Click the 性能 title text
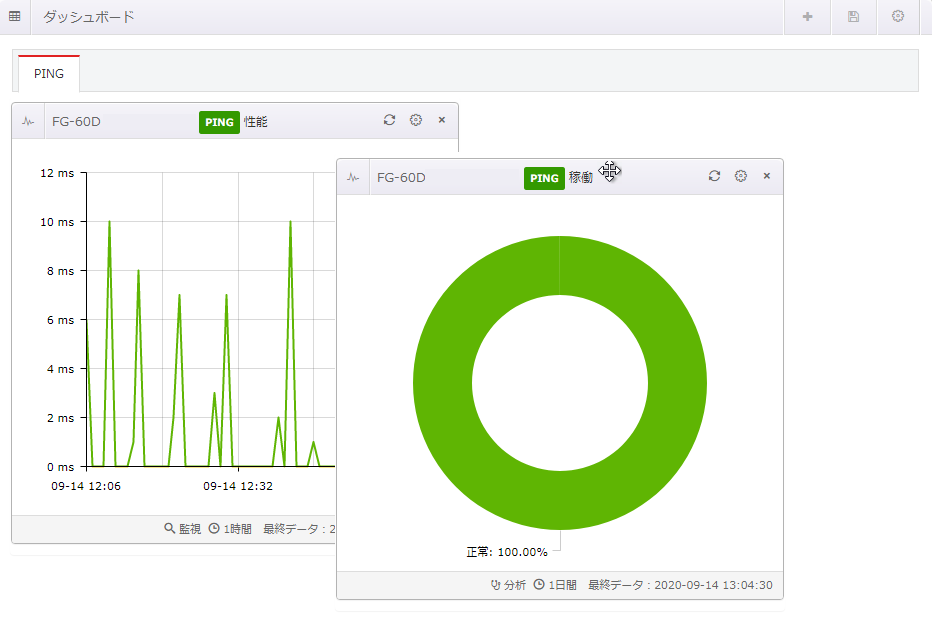 pyautogui.click(x=256, y=122)
